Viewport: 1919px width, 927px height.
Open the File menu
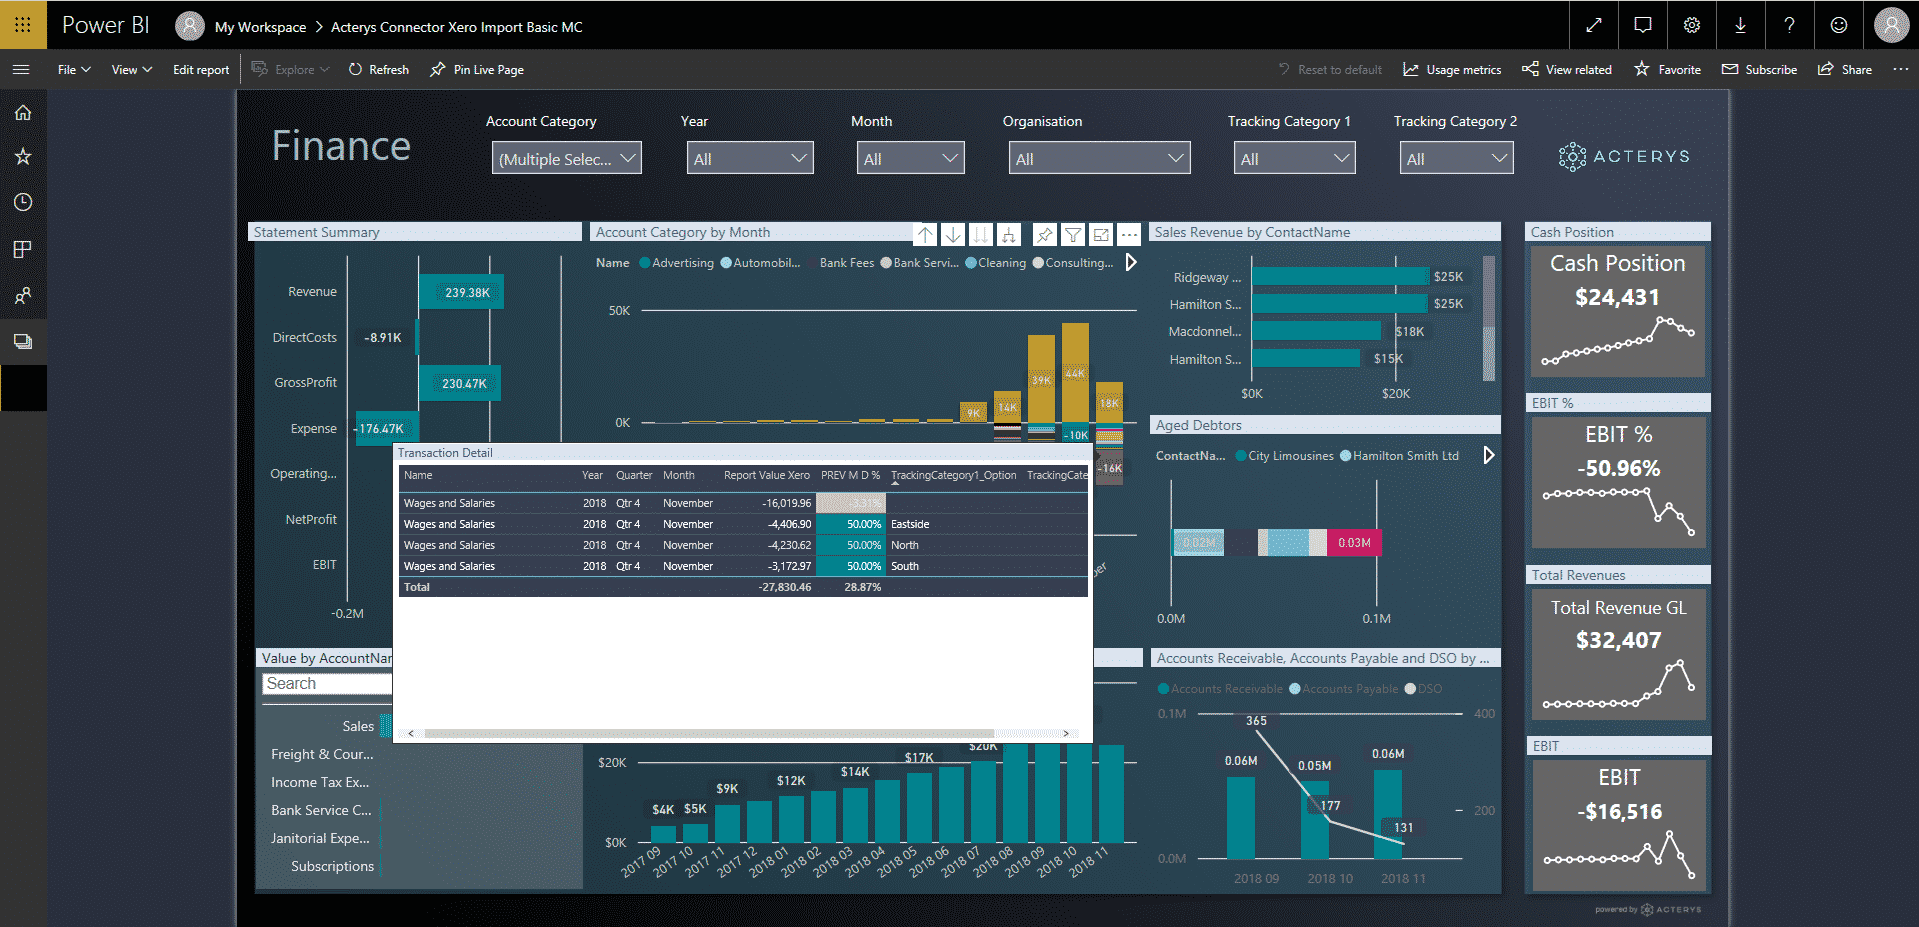[74, 69]
